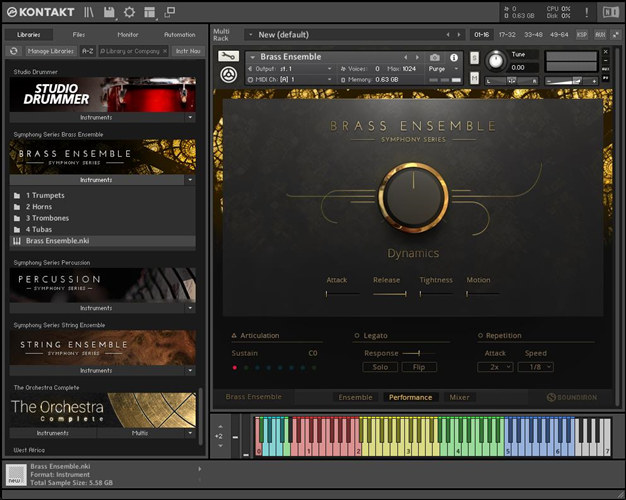
Task: Click the save (floppy disk) icon
Action: pos(110,12)
